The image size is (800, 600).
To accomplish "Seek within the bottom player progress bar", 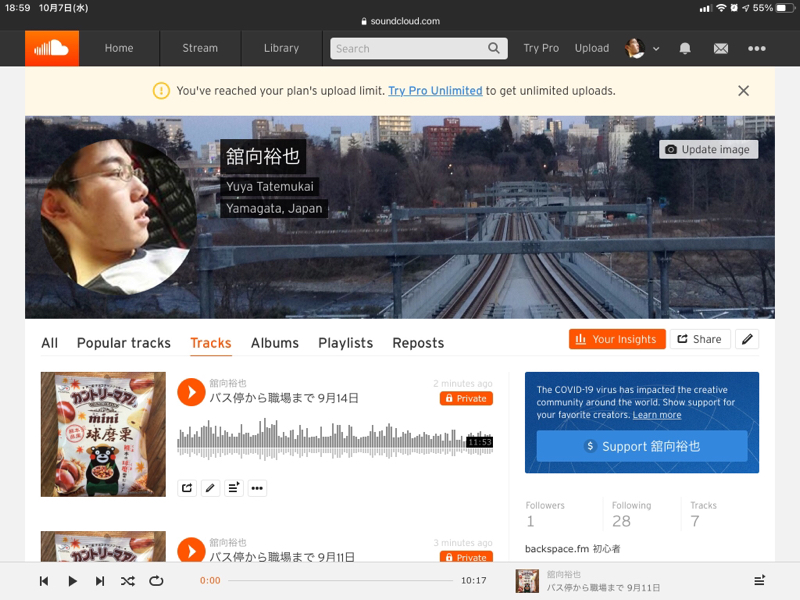I will pyautogui.click(x=340, y=581).
